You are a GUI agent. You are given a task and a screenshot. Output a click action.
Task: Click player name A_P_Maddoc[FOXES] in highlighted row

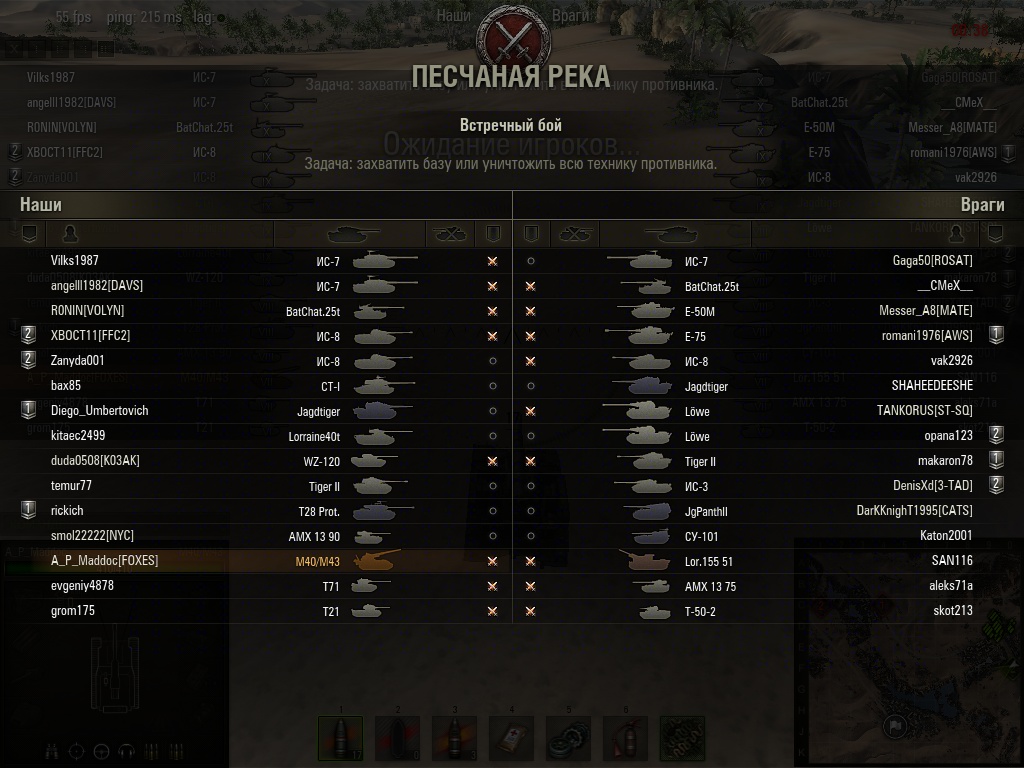104,560
